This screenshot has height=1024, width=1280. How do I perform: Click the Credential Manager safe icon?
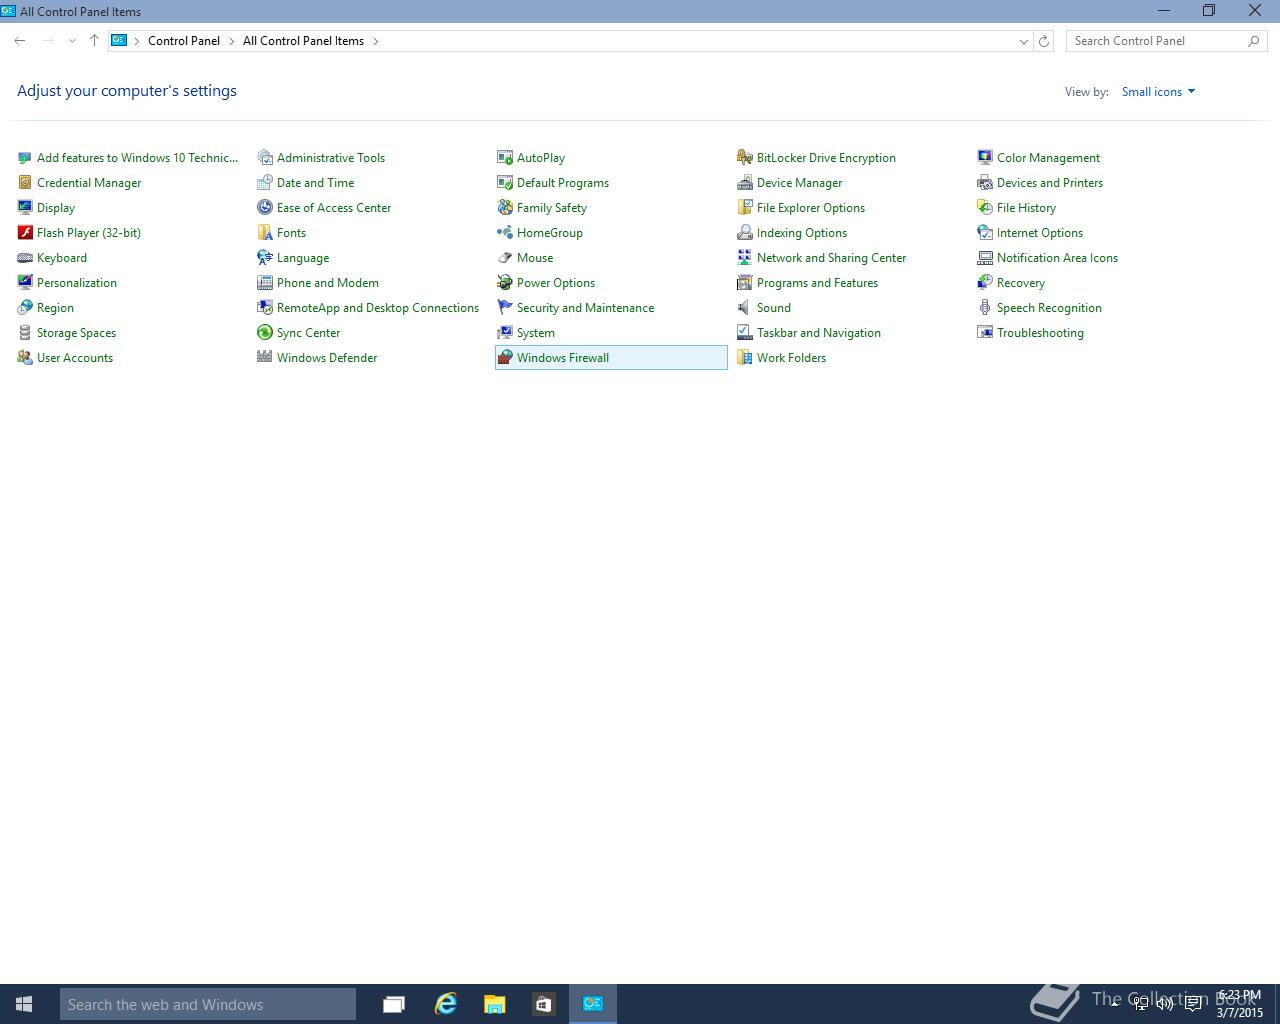coord(25,183)
